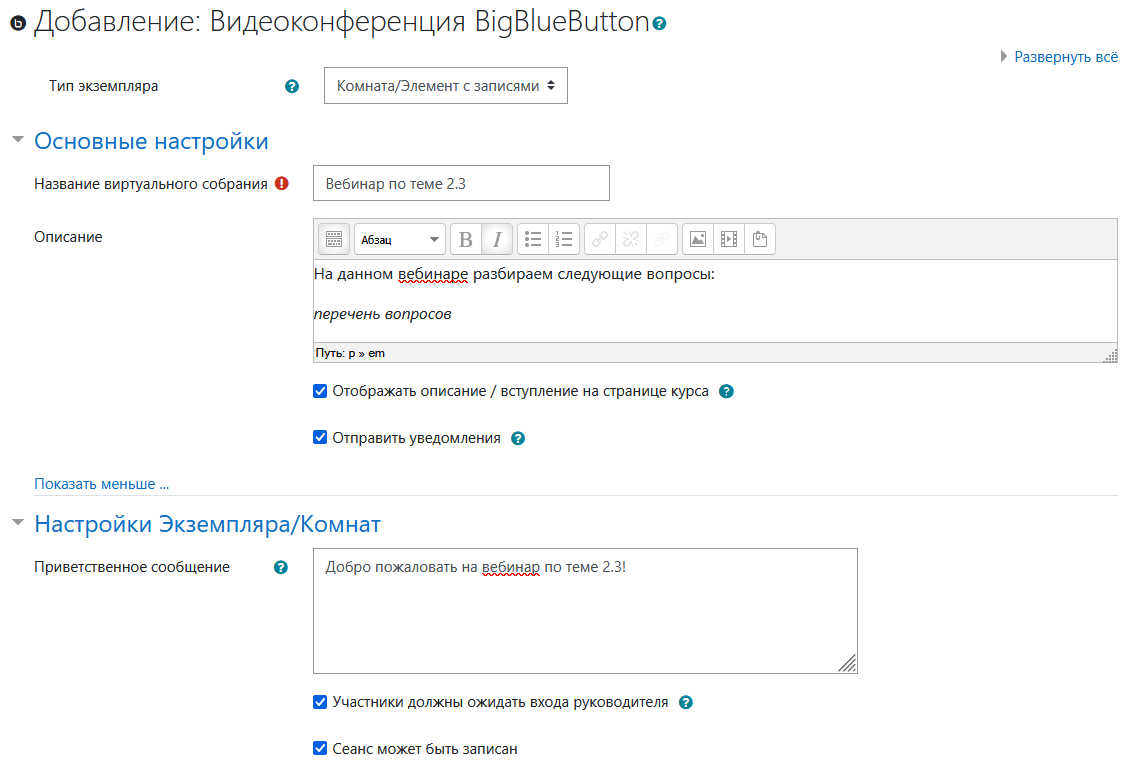Uncheck Отображать описание на странице курса
1126x761 pixels.
point(320,391)
